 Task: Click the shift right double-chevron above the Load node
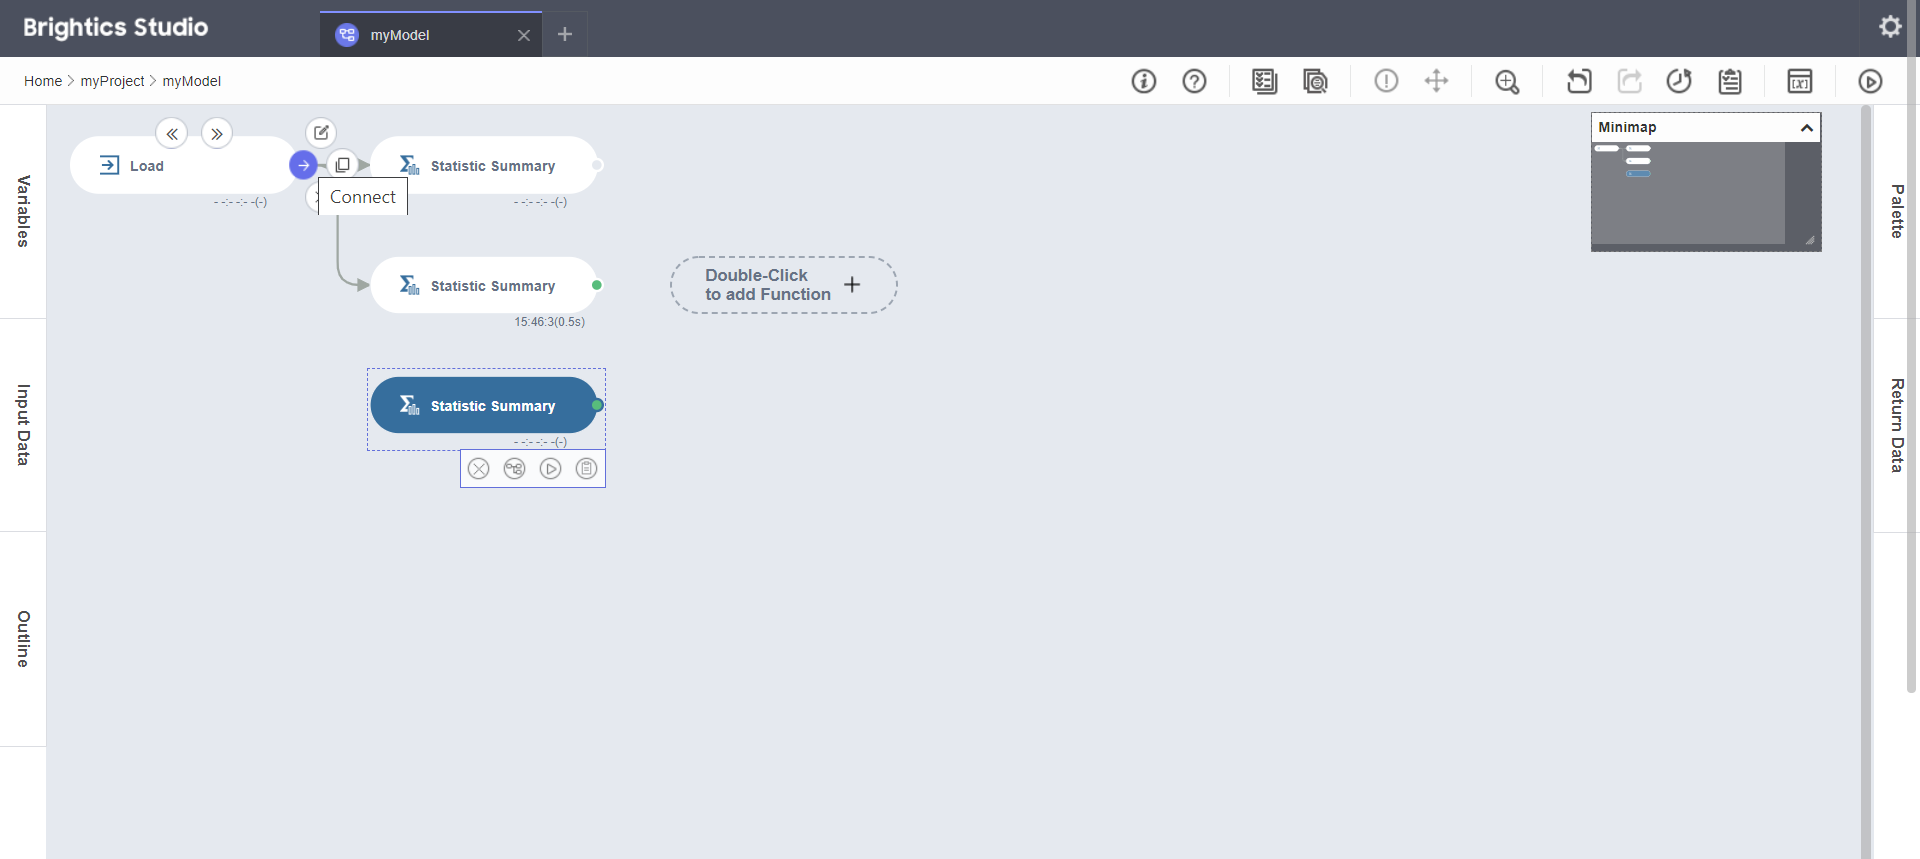tap(217, 133)
